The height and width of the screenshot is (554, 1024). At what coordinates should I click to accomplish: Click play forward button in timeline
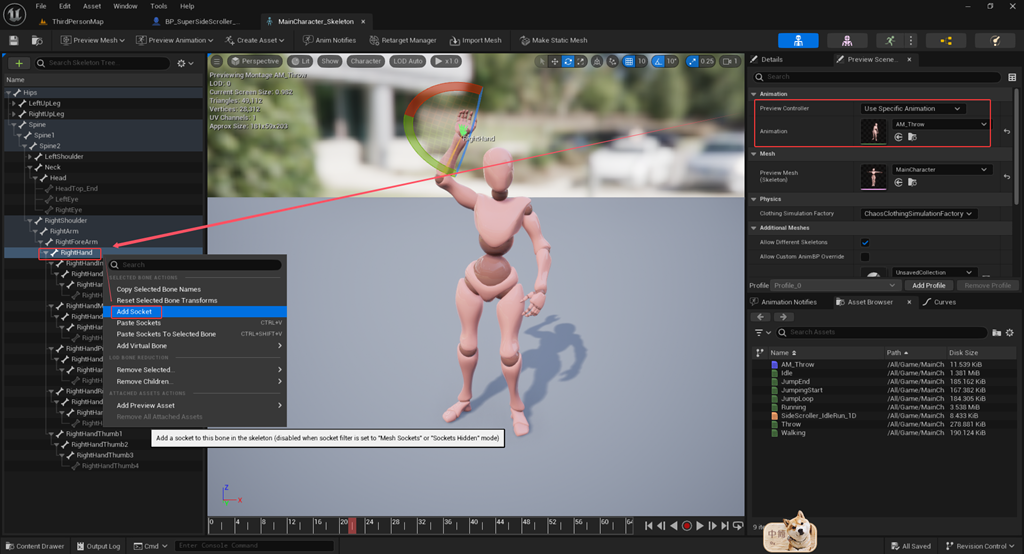(700, 525)
